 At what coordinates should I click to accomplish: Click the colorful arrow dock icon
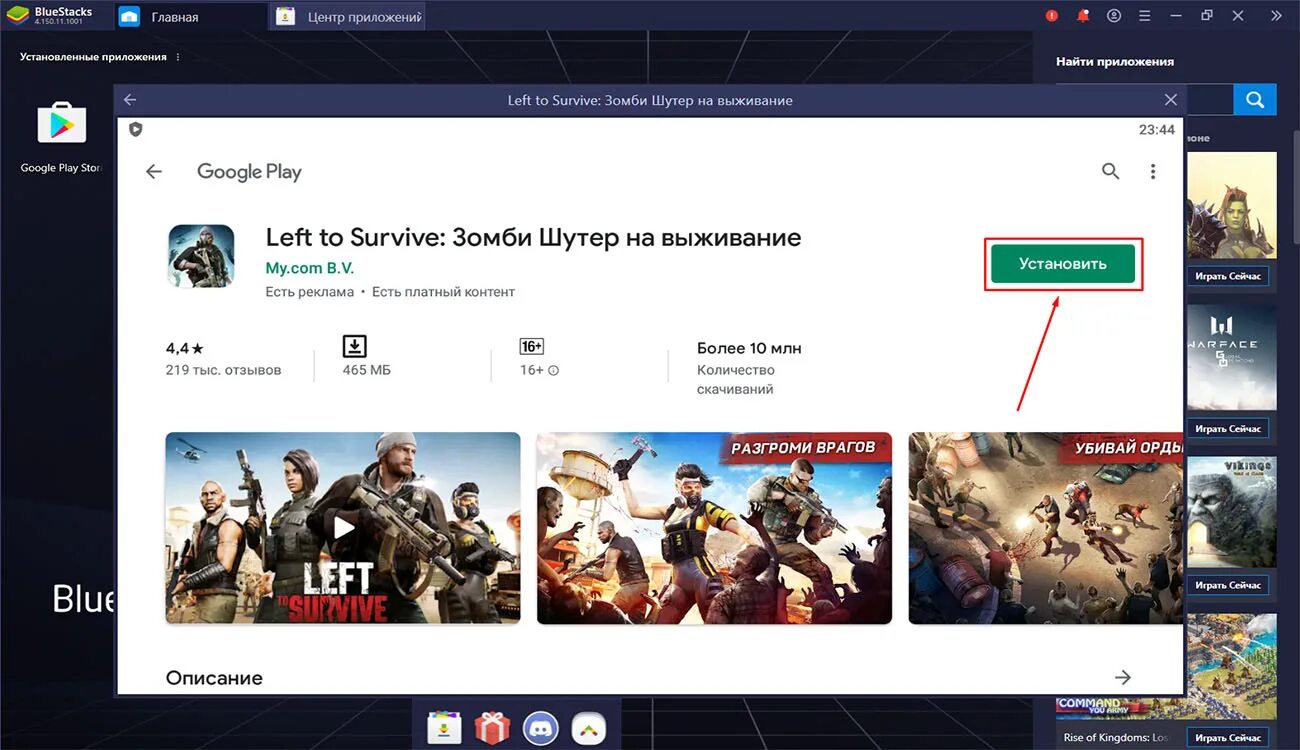click(x=589, y=729)
